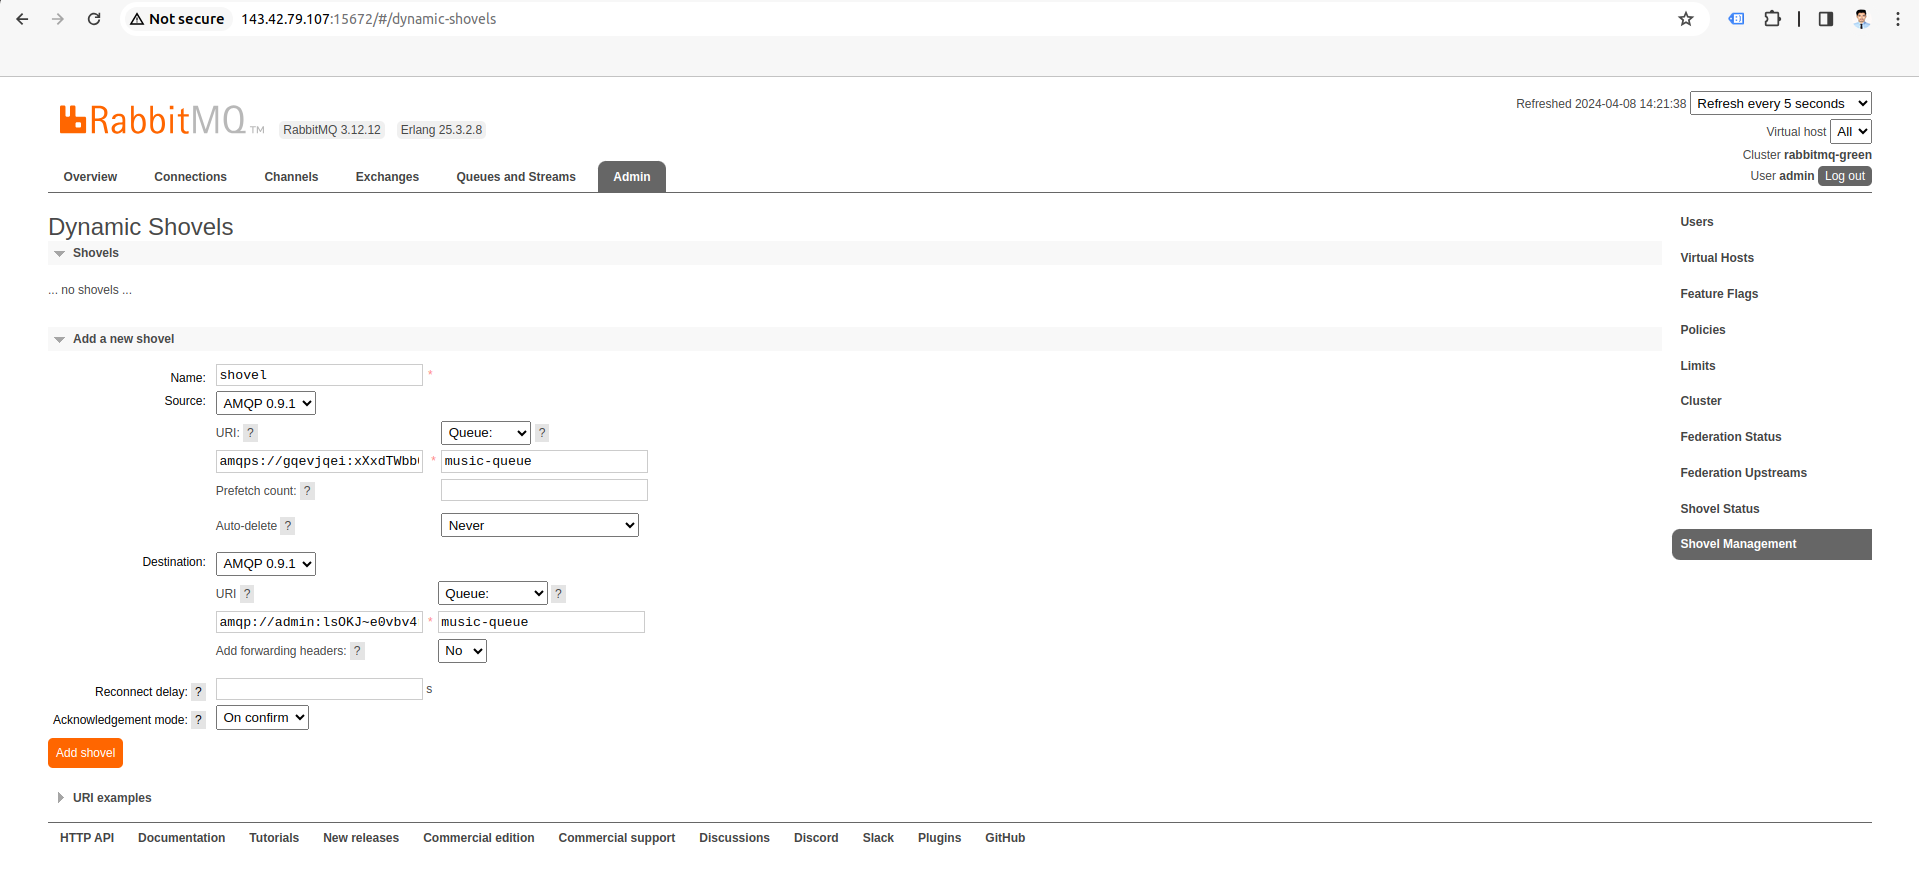Open the Auto-delete Never dropdown
This screenshot has width=1919, height=875.
tap(539, 525)
